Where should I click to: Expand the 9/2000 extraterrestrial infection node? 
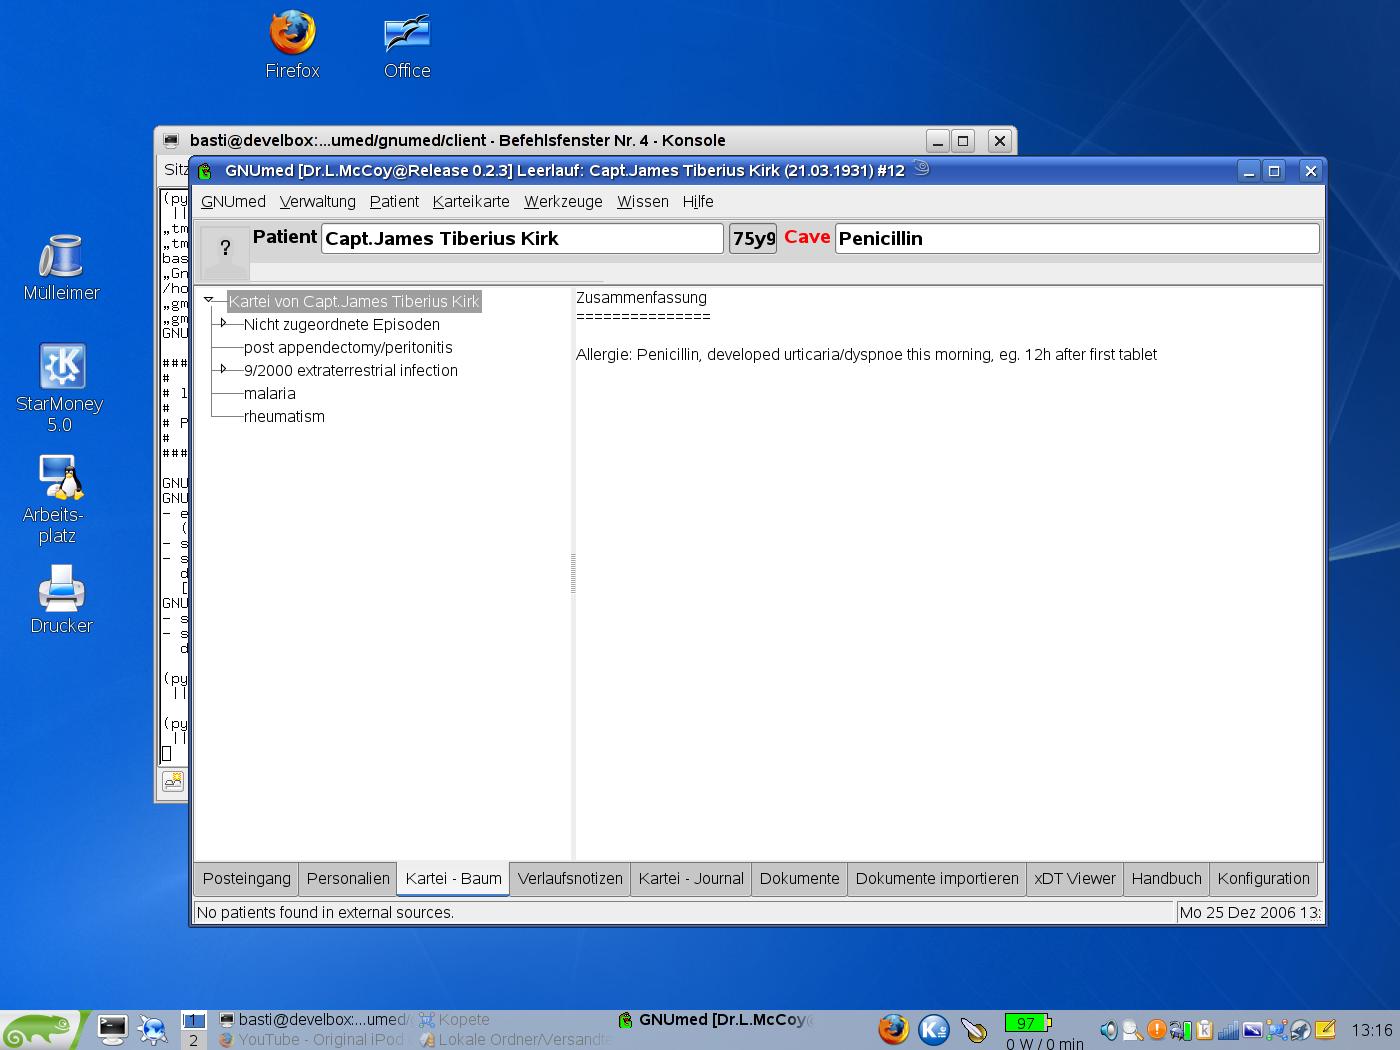click(224, 369)
